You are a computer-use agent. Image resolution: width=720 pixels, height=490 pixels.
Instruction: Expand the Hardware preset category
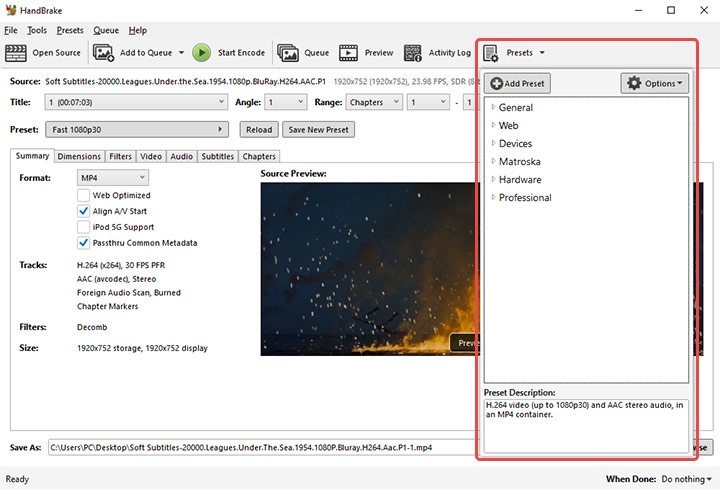click(x=493, y=179)
